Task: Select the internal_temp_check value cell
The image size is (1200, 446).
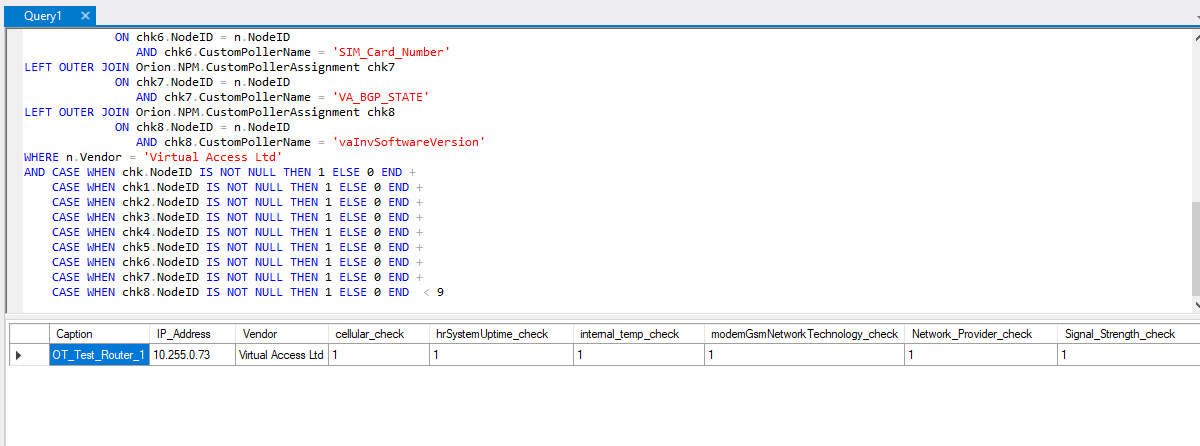Action: [638, 354]
